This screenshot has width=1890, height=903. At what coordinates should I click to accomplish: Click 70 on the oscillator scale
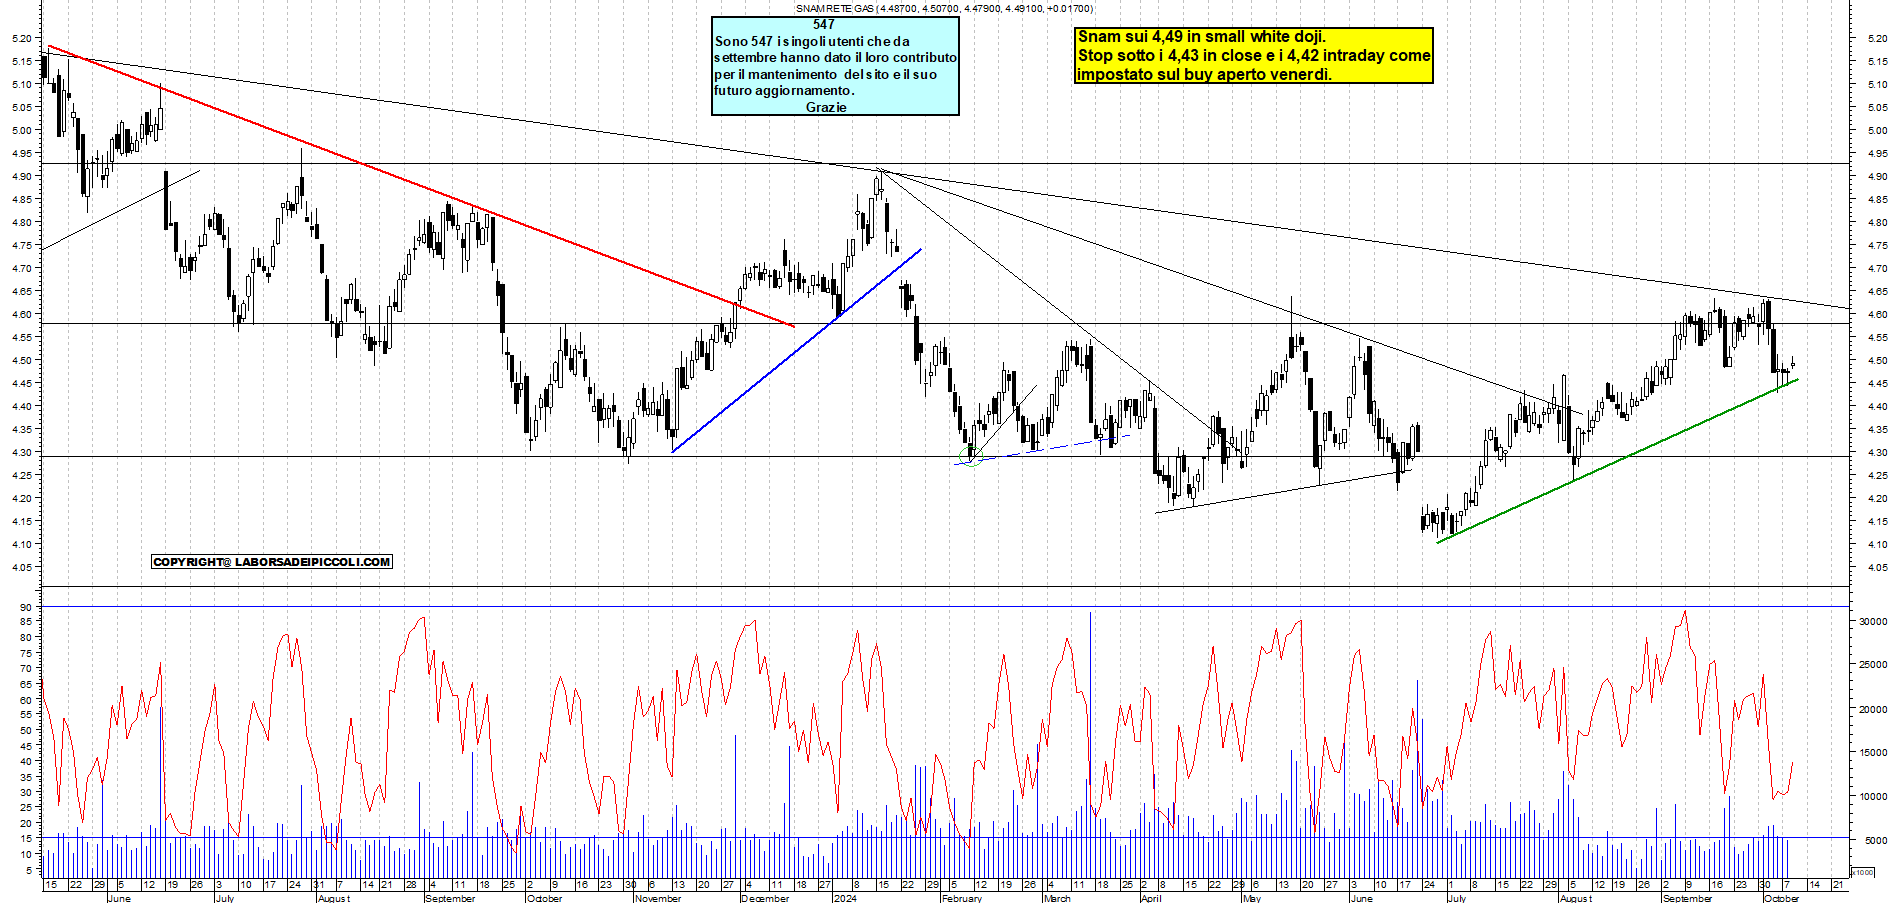click(25, 668)
